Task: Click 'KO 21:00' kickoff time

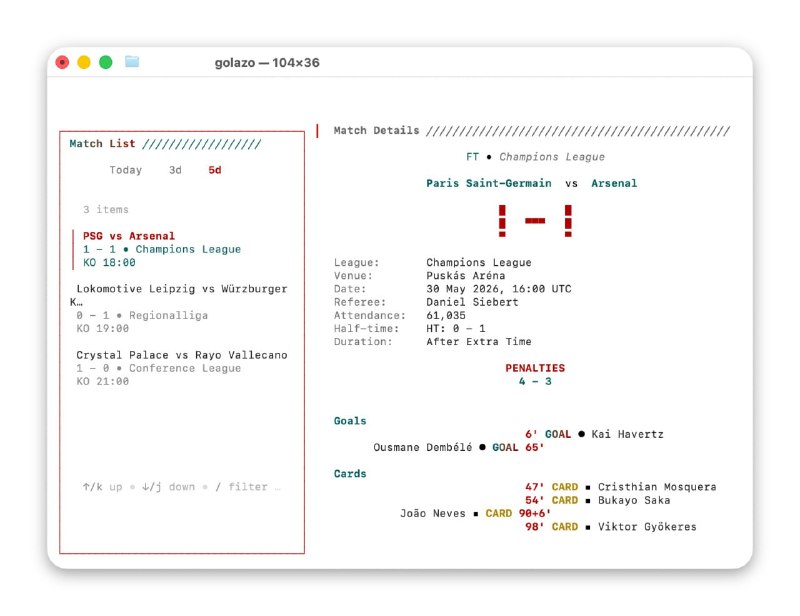Action: pyautogui.click(x=103, y=381)
